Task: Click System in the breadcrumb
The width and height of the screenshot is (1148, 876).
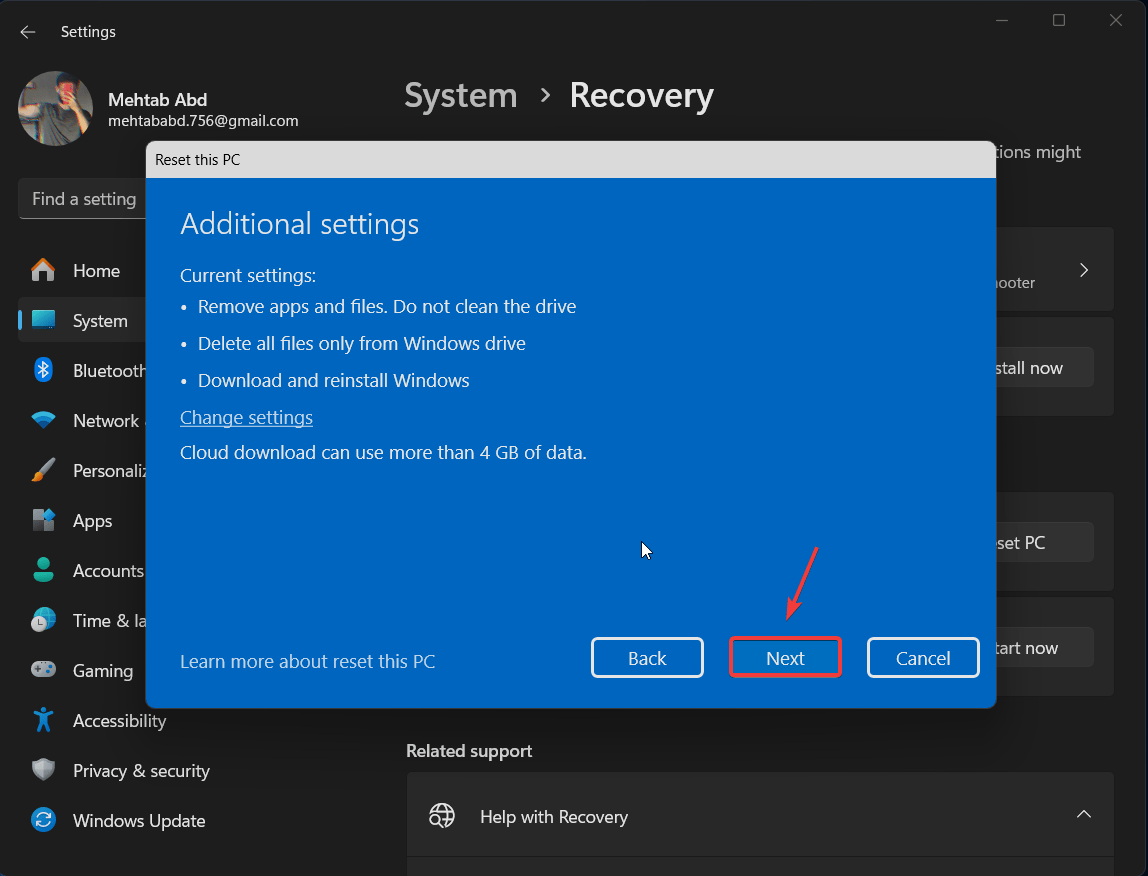Action: pos(461,96)
